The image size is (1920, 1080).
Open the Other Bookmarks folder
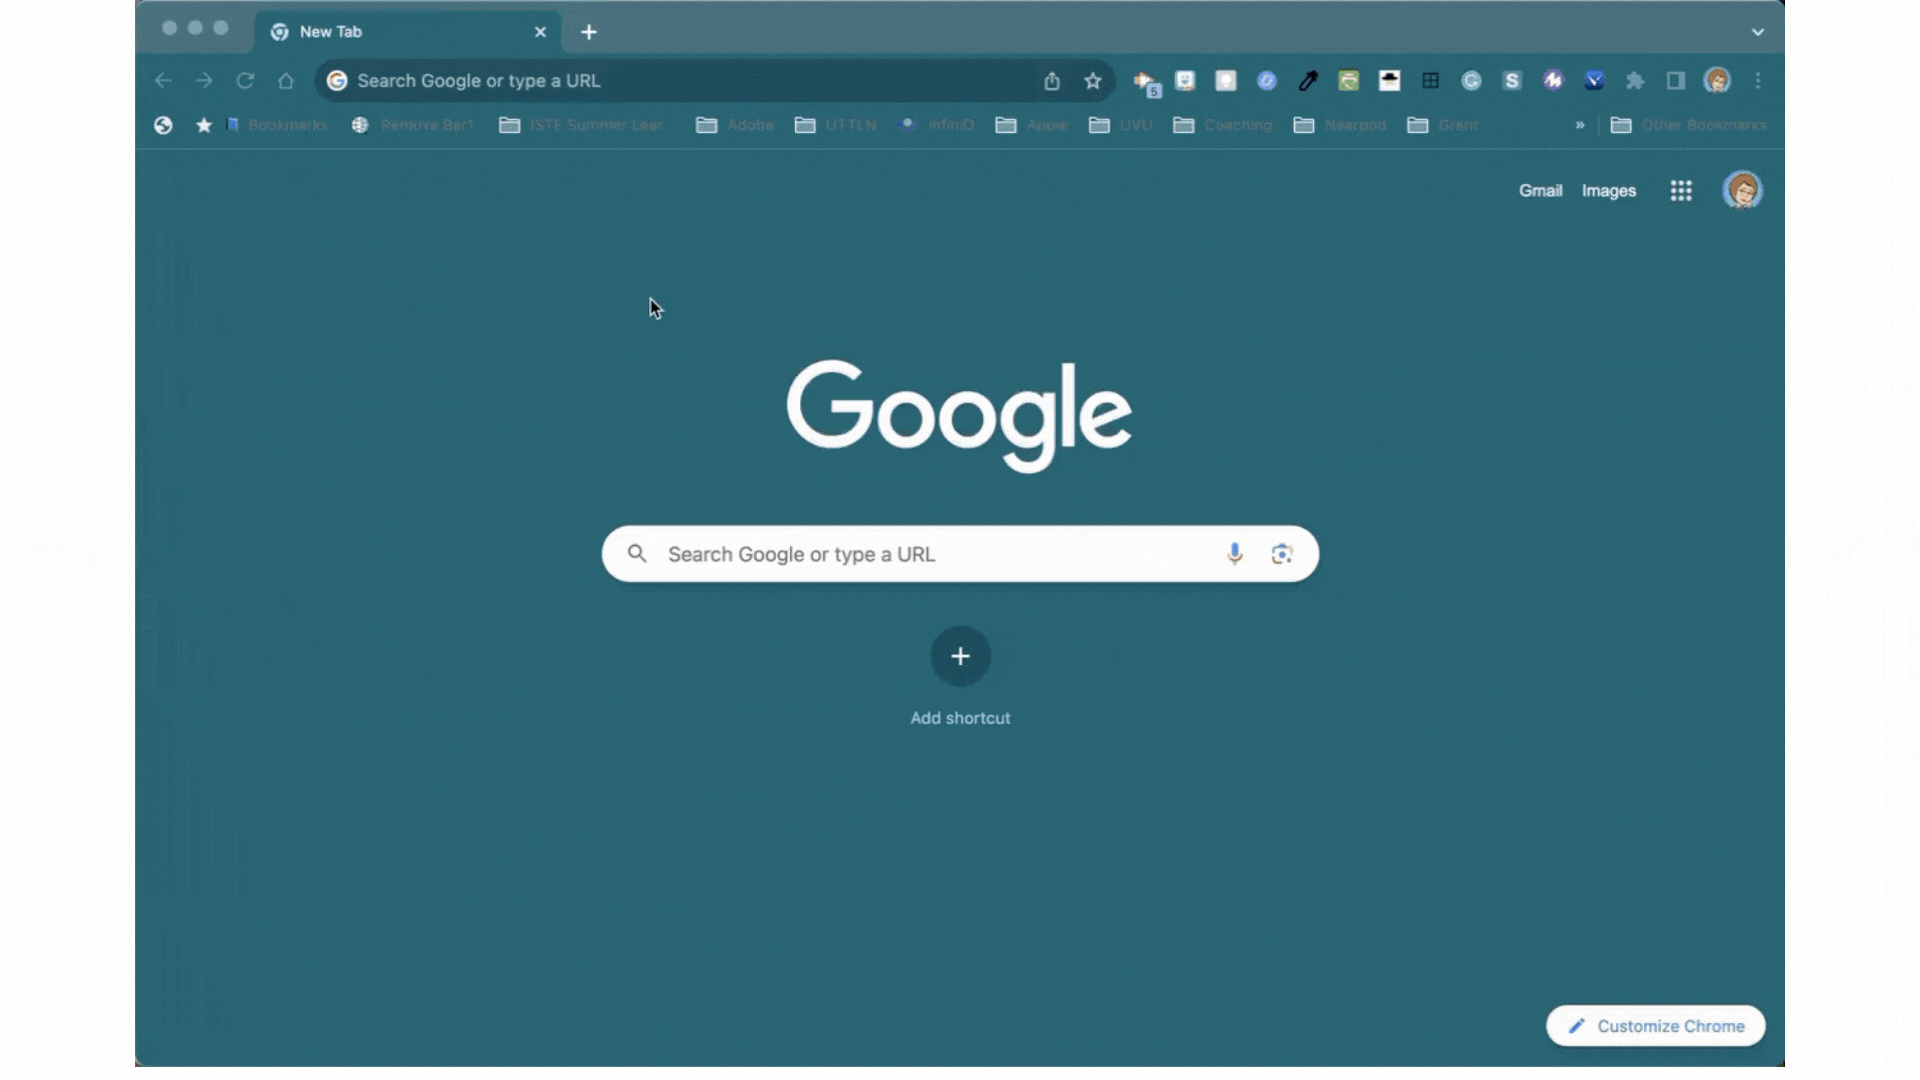1689,125
